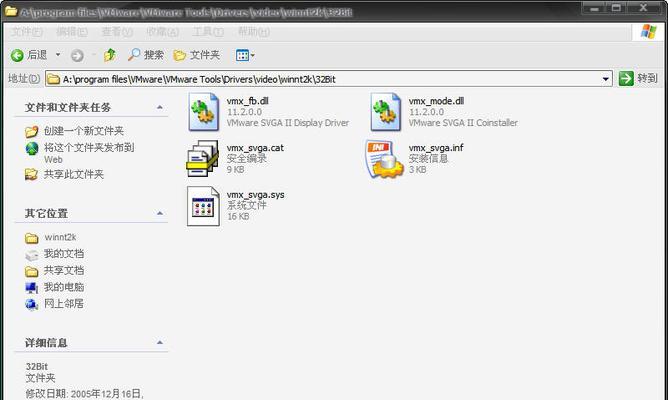Open Shared Documents (共享文档) link
The width and height of the screenshot is (668, 400).
point(64,271)
